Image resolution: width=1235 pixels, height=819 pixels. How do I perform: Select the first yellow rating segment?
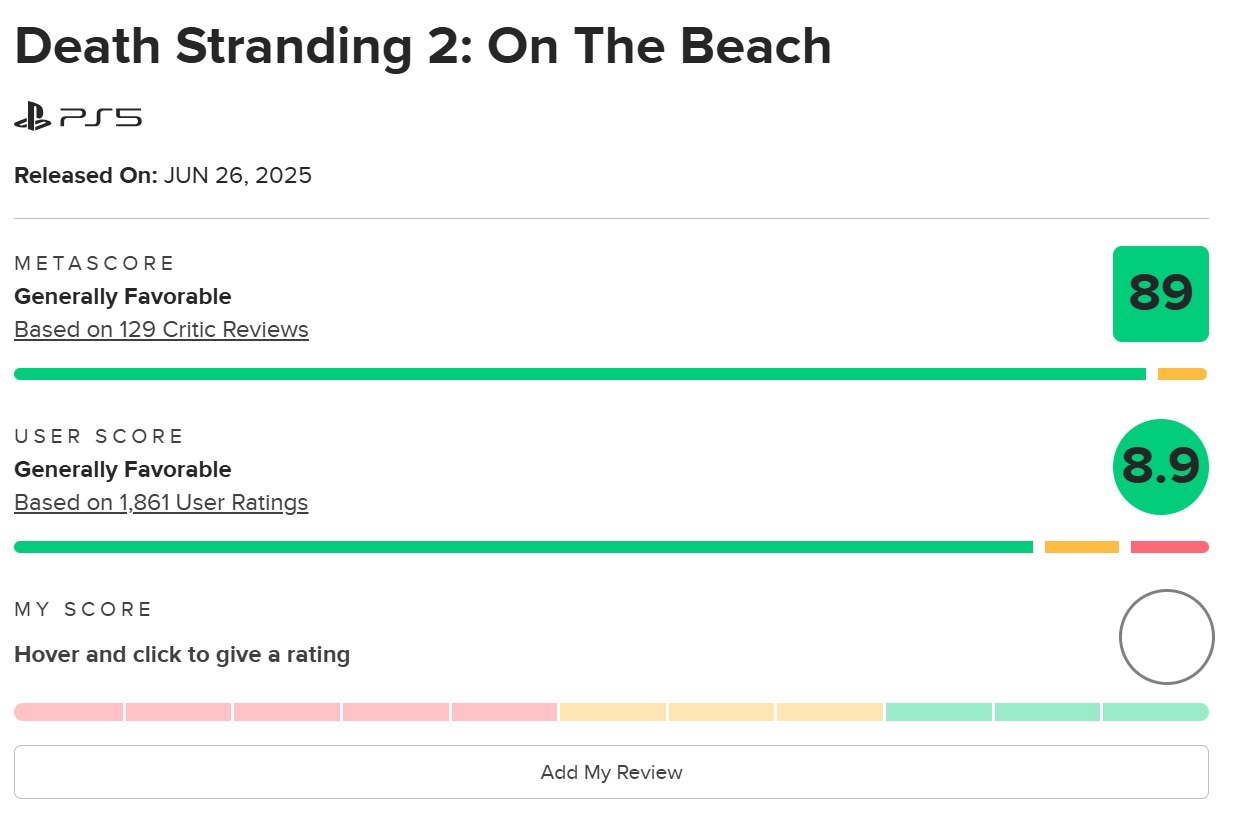tap(613, 712)
